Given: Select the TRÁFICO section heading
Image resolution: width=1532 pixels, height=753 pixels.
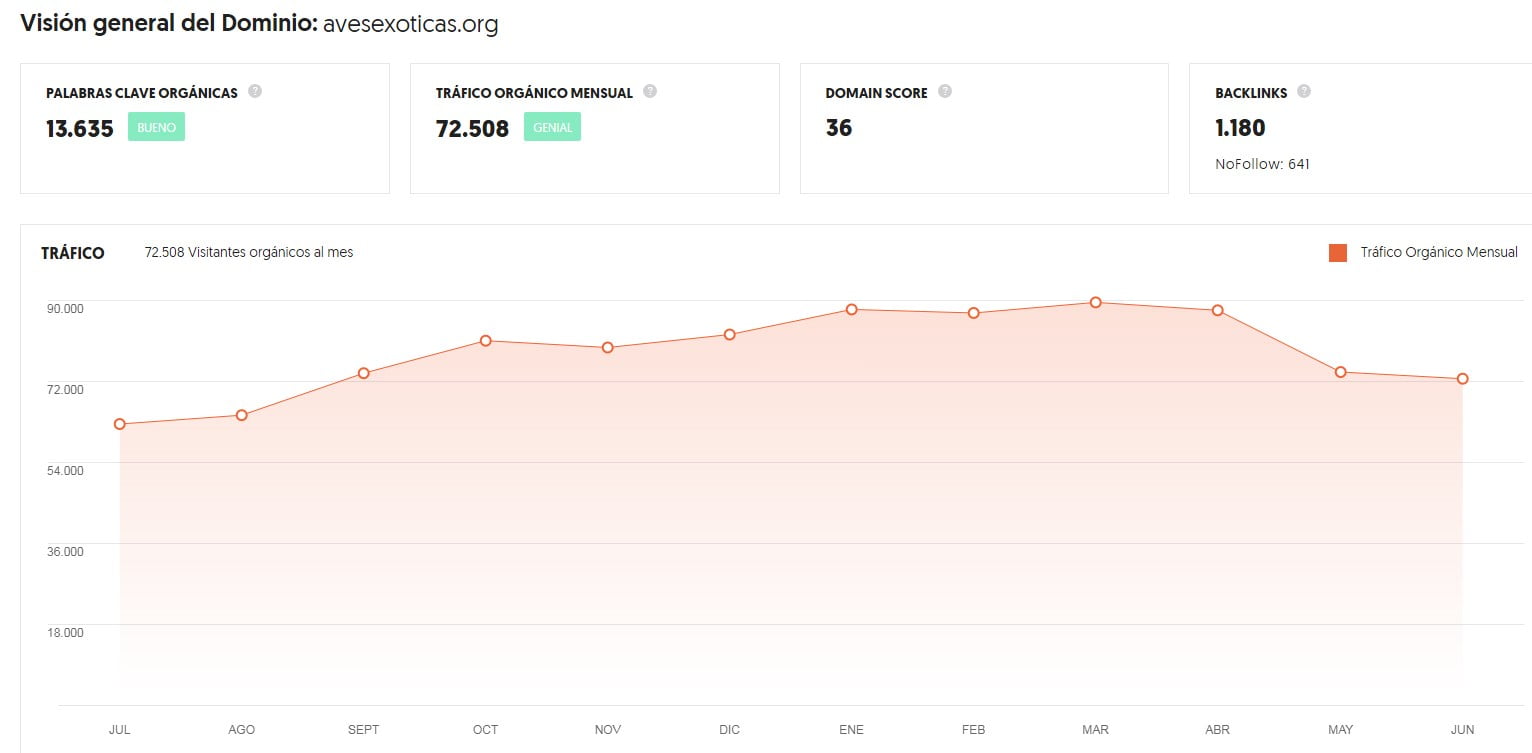Looking at the screenshot, I should 73,253.
